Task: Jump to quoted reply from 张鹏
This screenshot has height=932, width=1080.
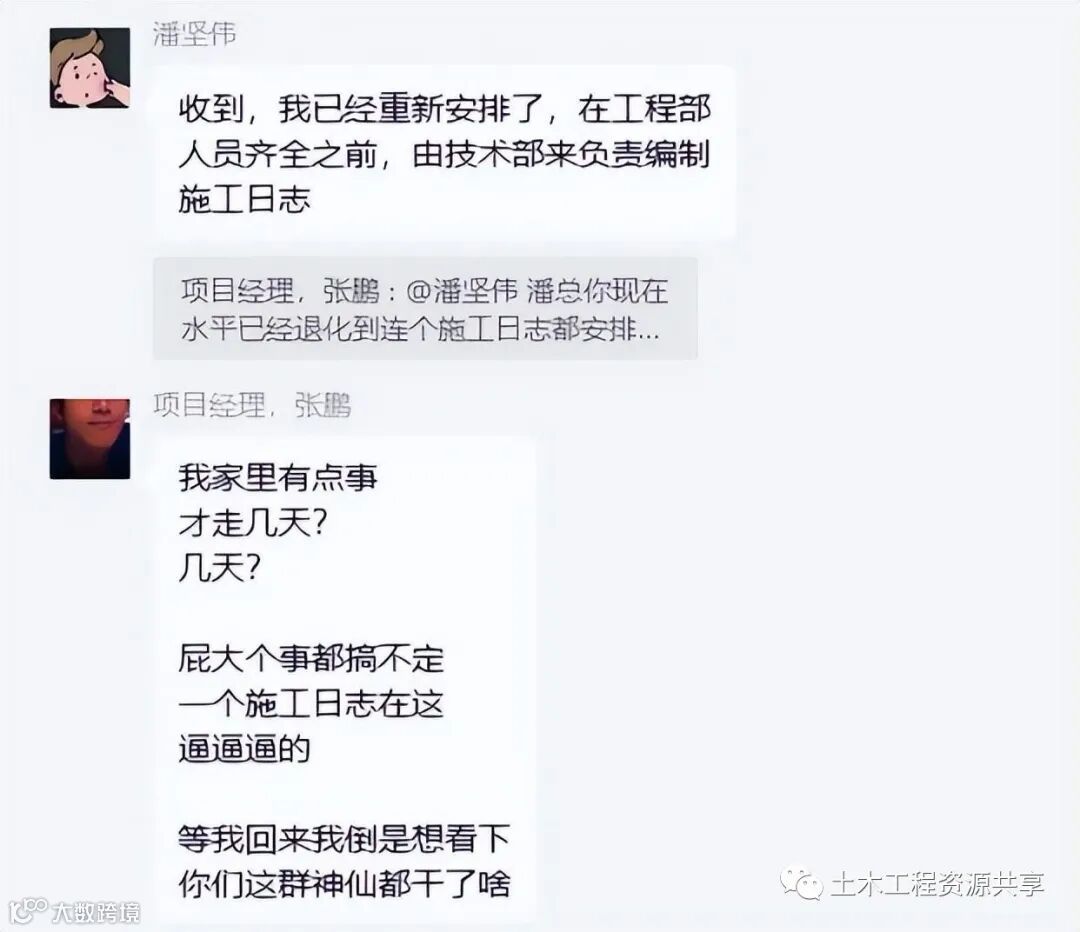Action: coord(425,309)
